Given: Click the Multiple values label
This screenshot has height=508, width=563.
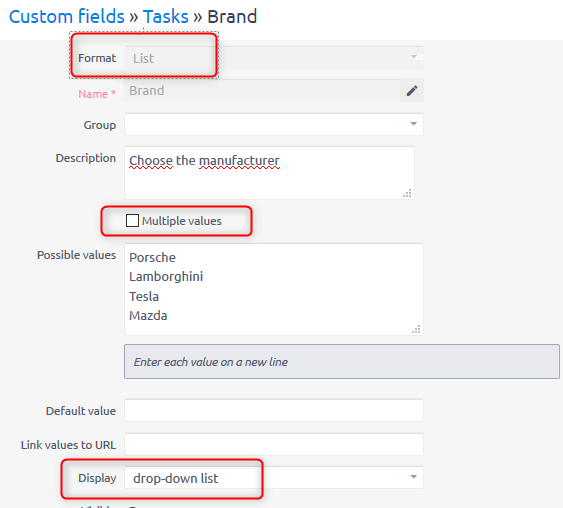Looking at the screenshot, I should point(182,221).
